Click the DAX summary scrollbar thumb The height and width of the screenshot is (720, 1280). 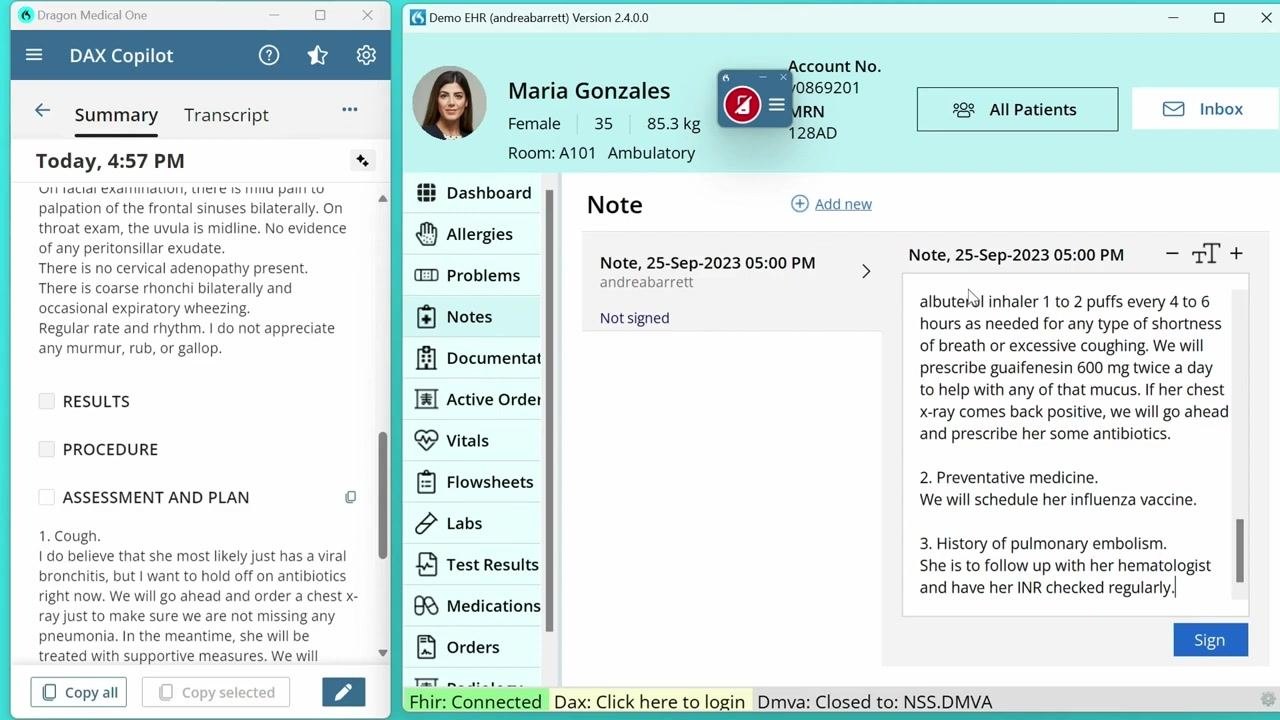382,495
